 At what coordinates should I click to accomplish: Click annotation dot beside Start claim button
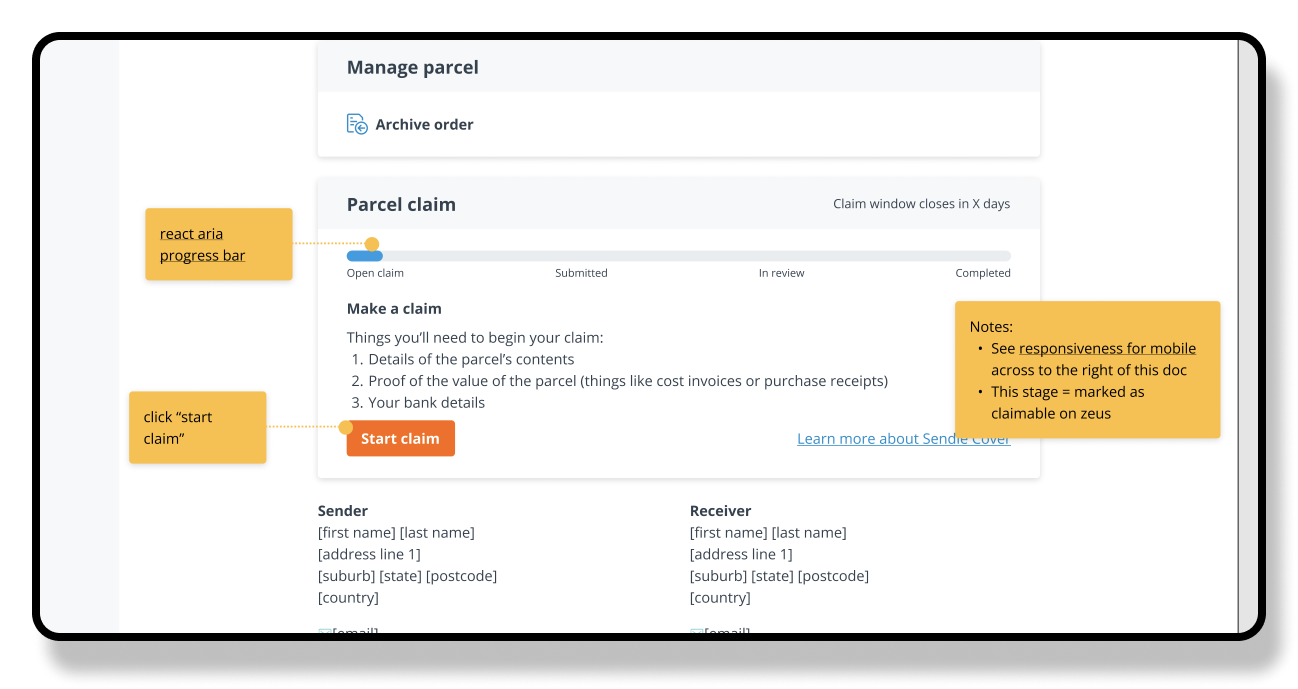(346, 427)
